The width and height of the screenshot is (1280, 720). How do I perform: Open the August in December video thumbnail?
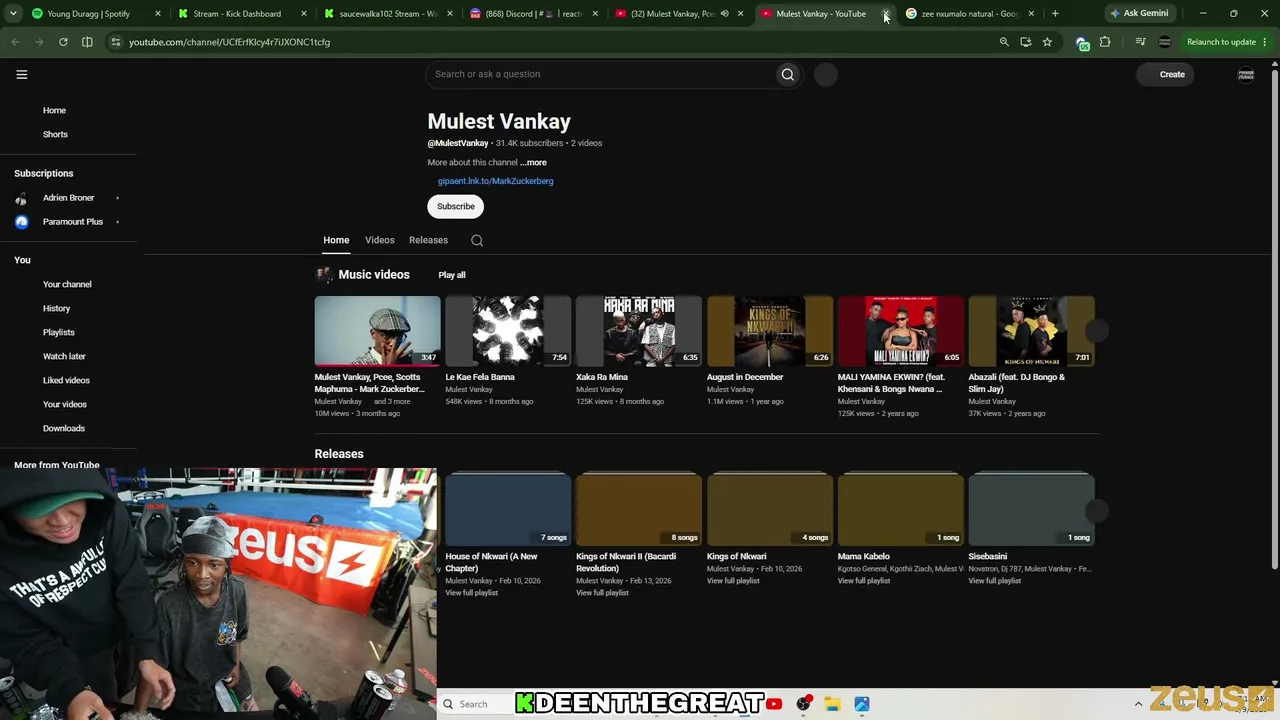(x=770, y=331)
